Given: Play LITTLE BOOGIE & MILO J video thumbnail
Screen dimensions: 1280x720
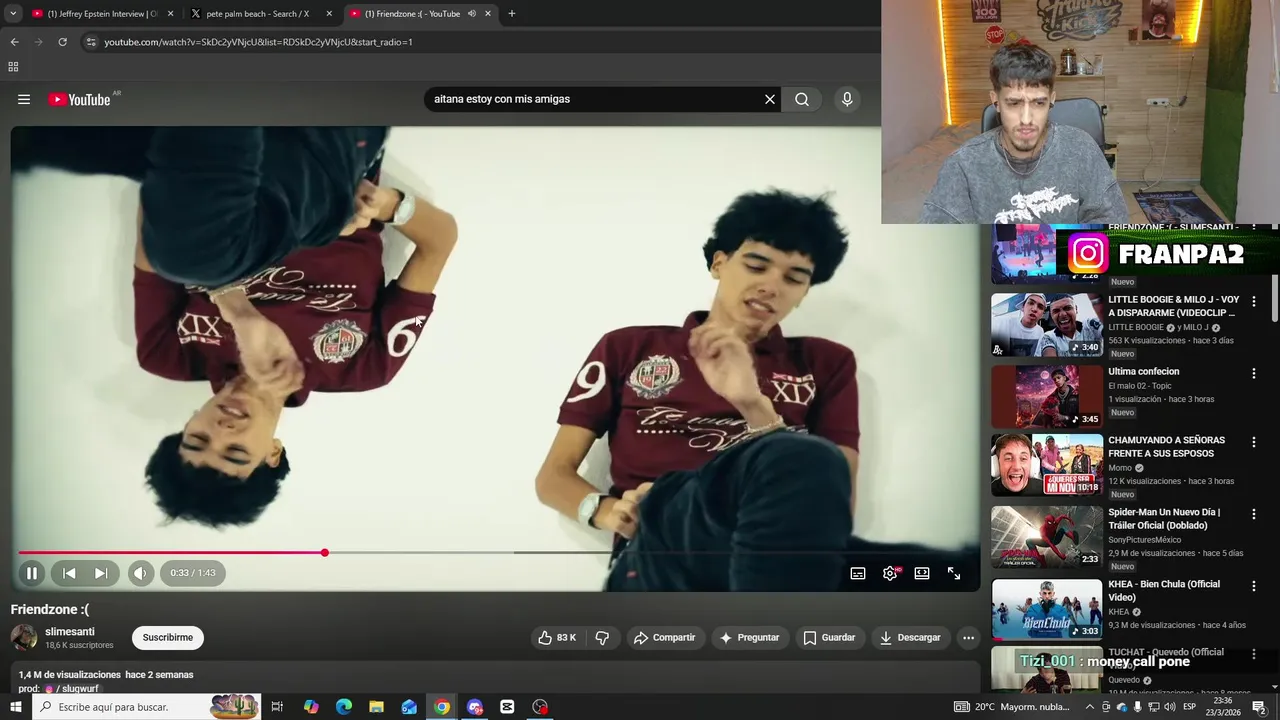Looking at the screenshot, I should tap(1046, 324).
